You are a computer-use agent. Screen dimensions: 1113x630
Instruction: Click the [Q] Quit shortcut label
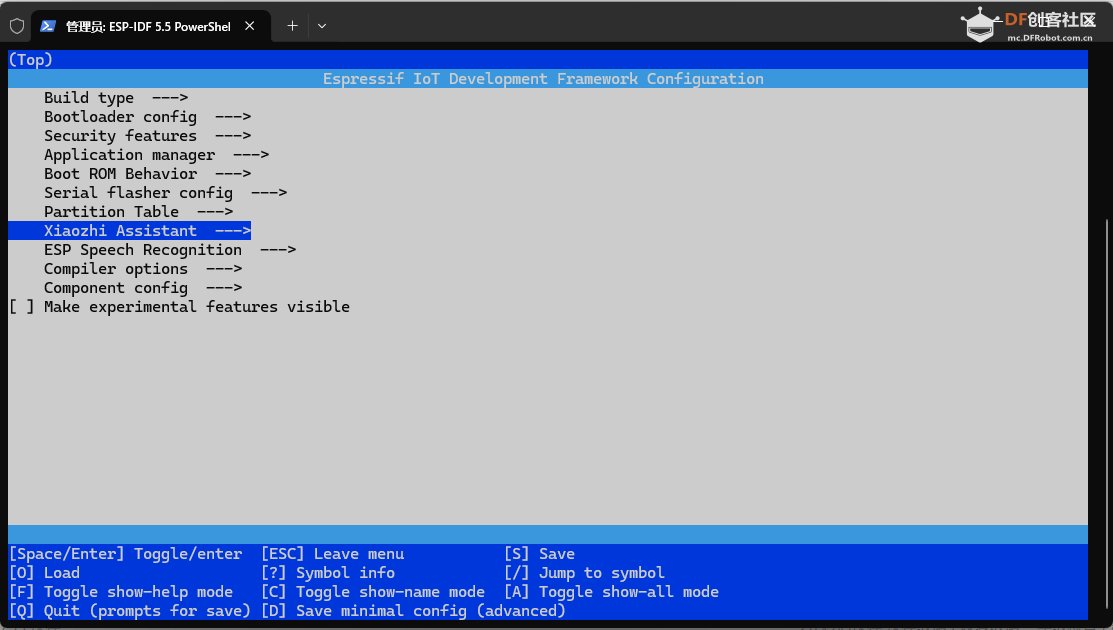tap(129, 611)
